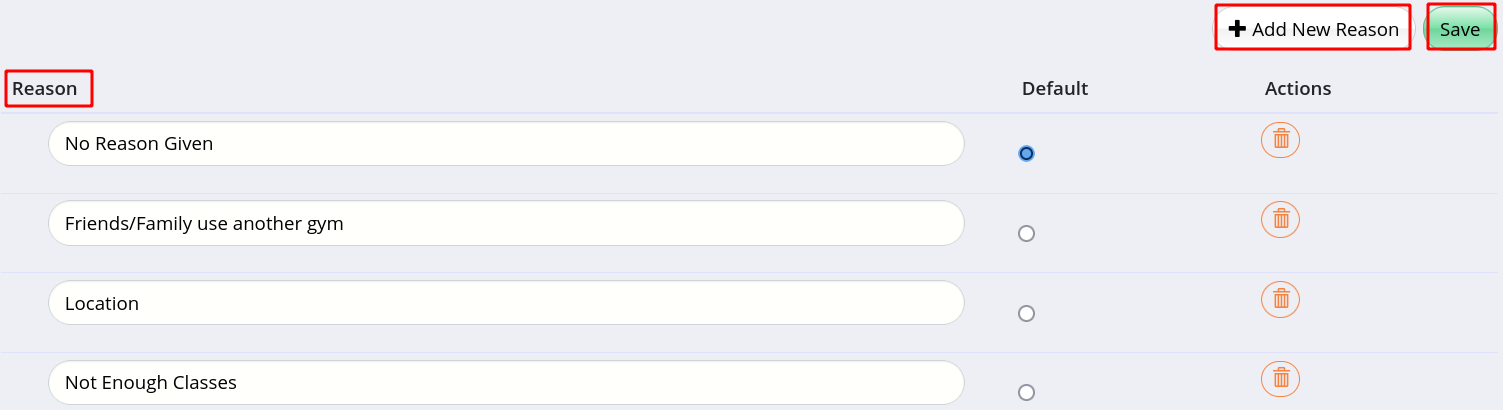Remove the Location reason with trash icon
The width and height of the screenshot is (1503, 410).
[1280, 299]
